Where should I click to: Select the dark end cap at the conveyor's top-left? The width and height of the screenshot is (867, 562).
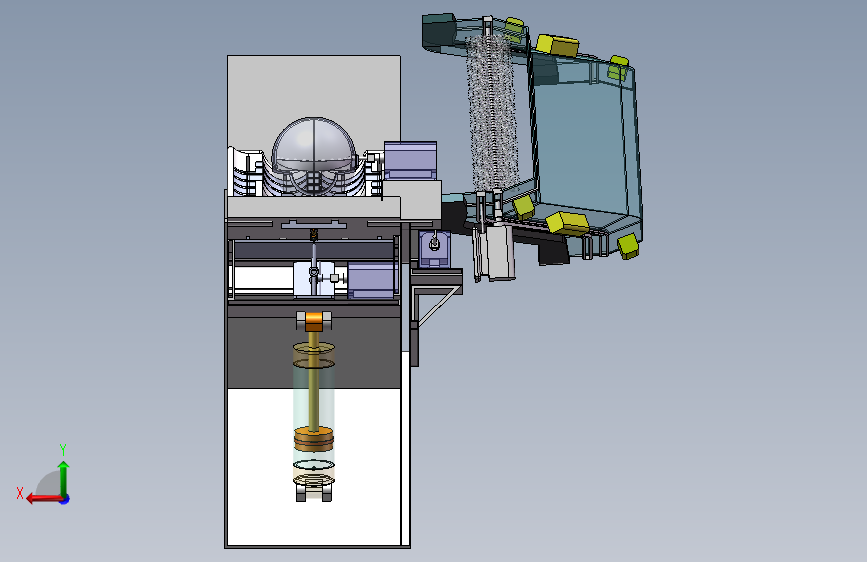(x=439, y=32)
